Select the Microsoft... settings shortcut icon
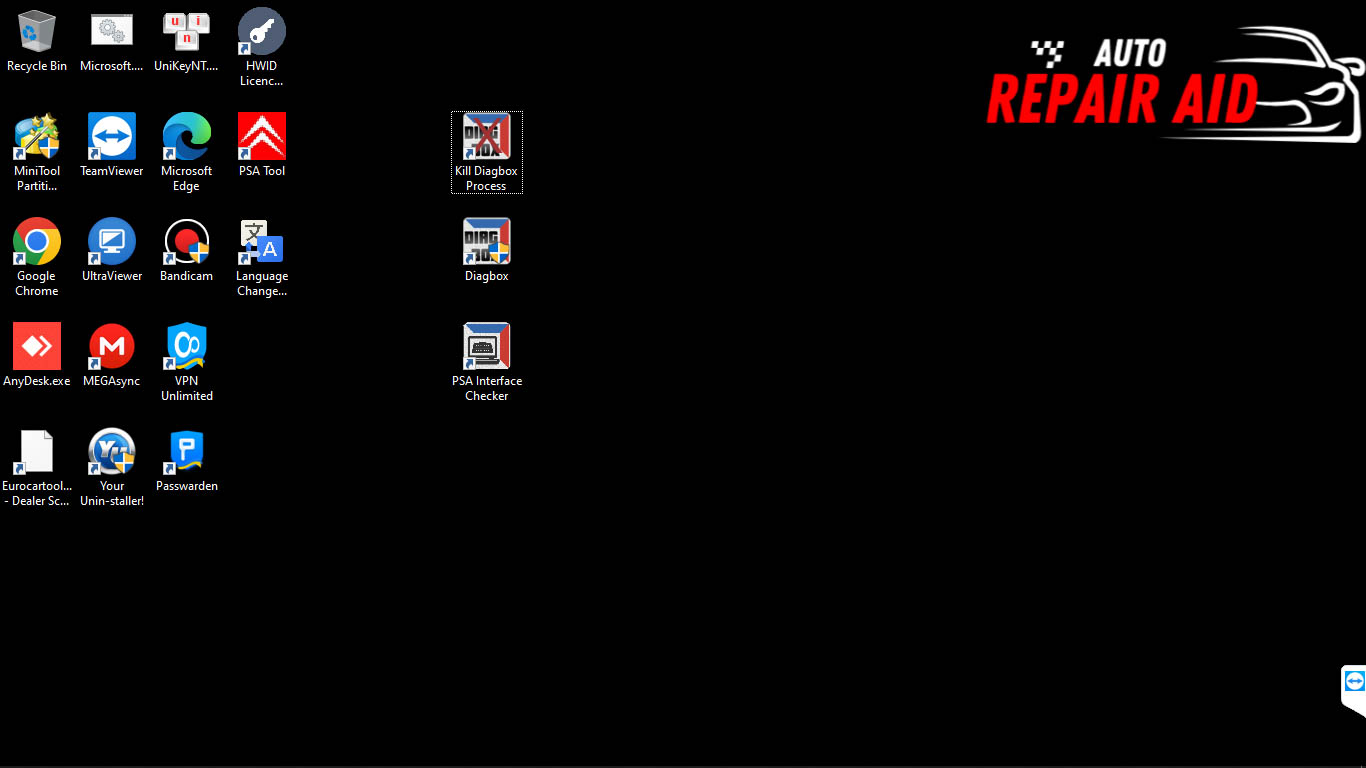The height and width of the screenshot is (768, 1366). point(112,31)
